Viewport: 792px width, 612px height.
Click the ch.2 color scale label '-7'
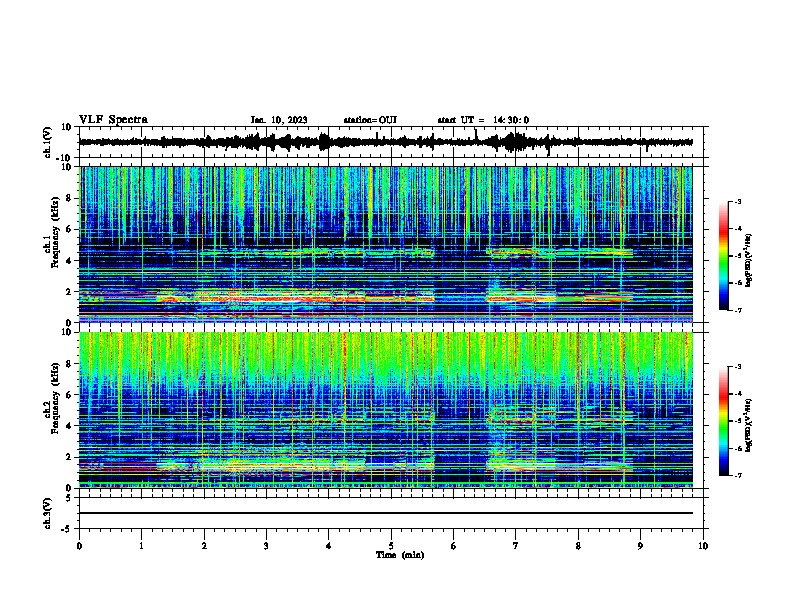(737, 475)
